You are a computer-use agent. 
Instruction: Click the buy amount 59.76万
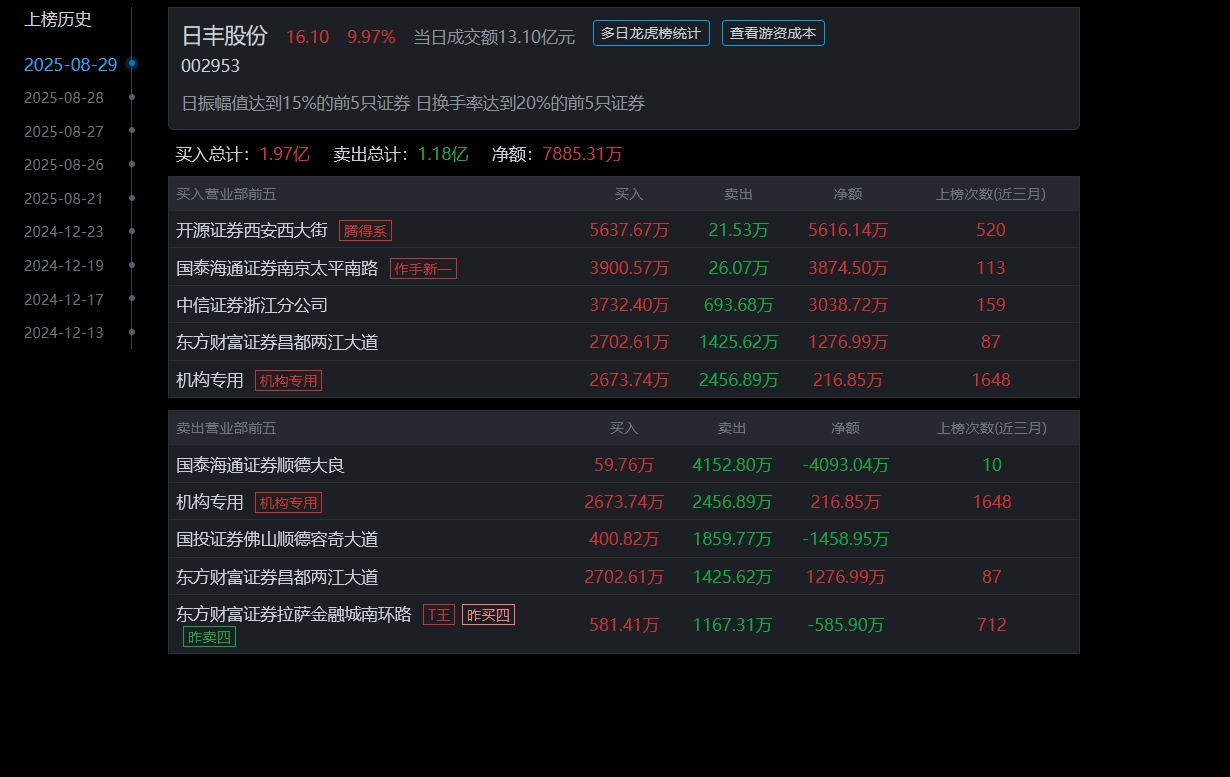pos(624,465)
